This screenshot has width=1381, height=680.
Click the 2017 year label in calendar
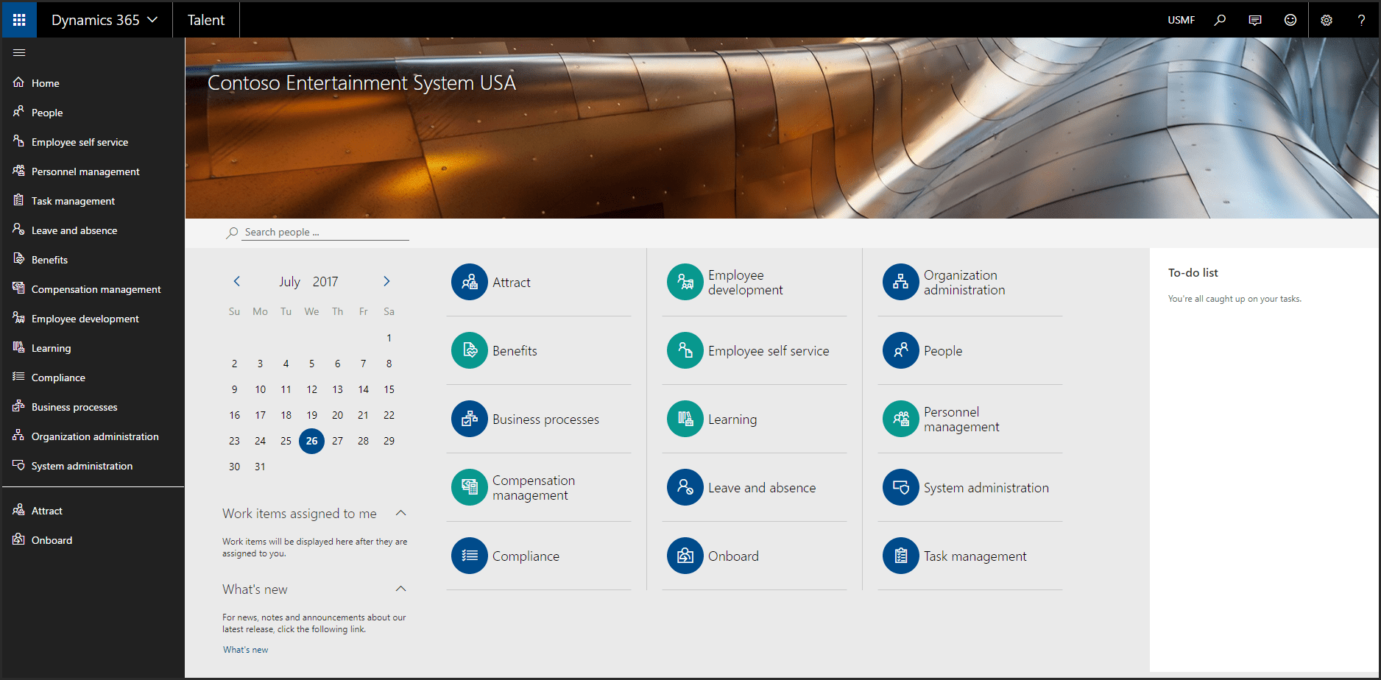(325, 282)
